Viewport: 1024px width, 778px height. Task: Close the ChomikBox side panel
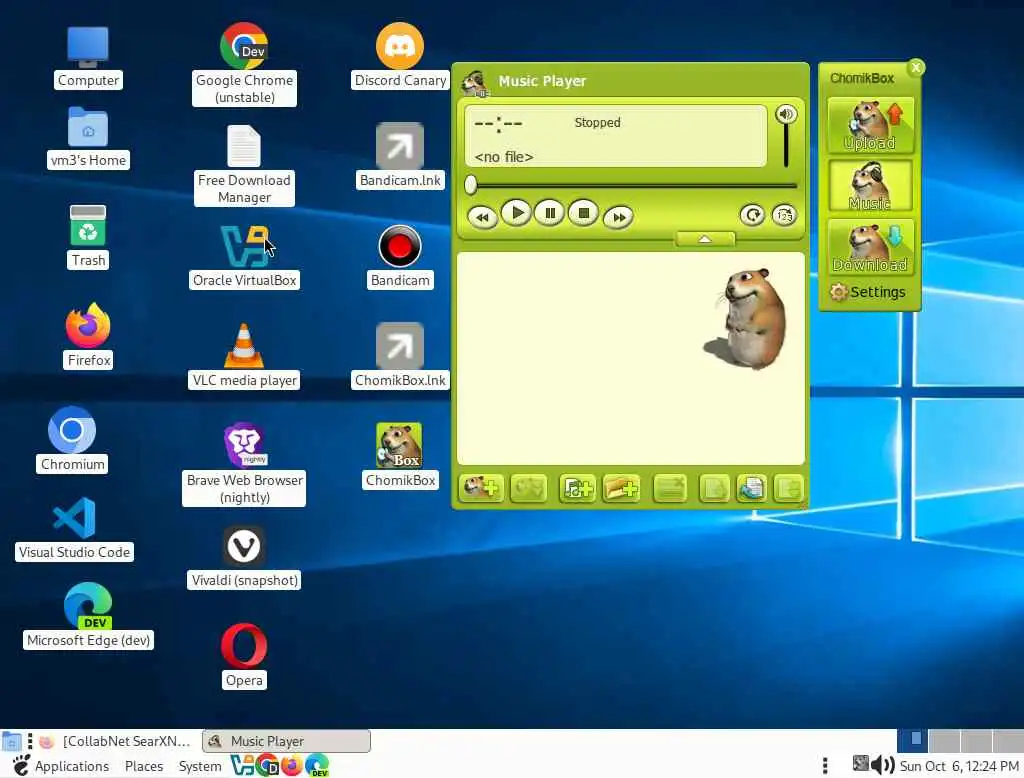click(x=916, y=67)
